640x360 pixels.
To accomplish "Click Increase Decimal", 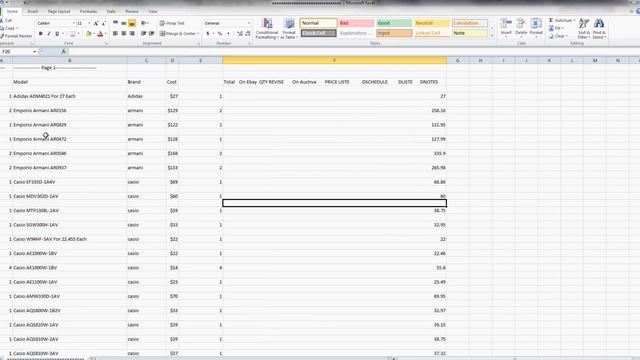I will pos(240,33).
